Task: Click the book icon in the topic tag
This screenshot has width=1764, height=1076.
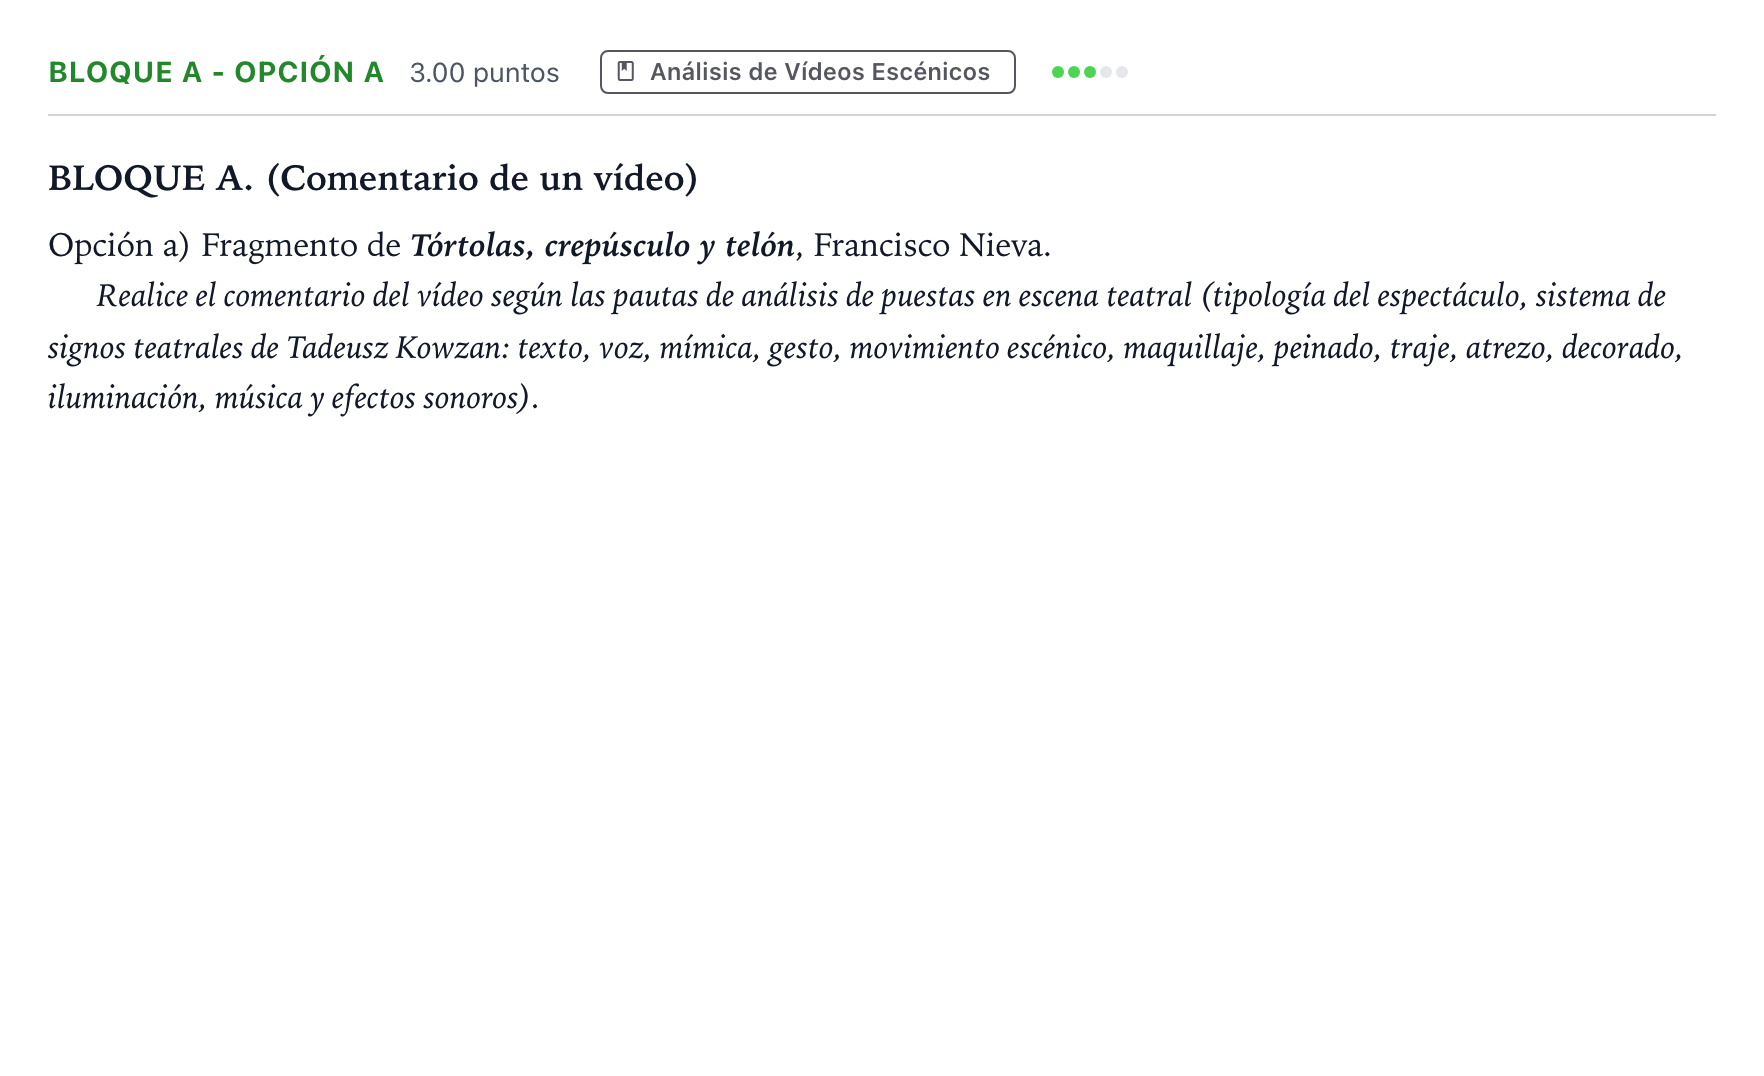Action: click(x=626, y=72)
